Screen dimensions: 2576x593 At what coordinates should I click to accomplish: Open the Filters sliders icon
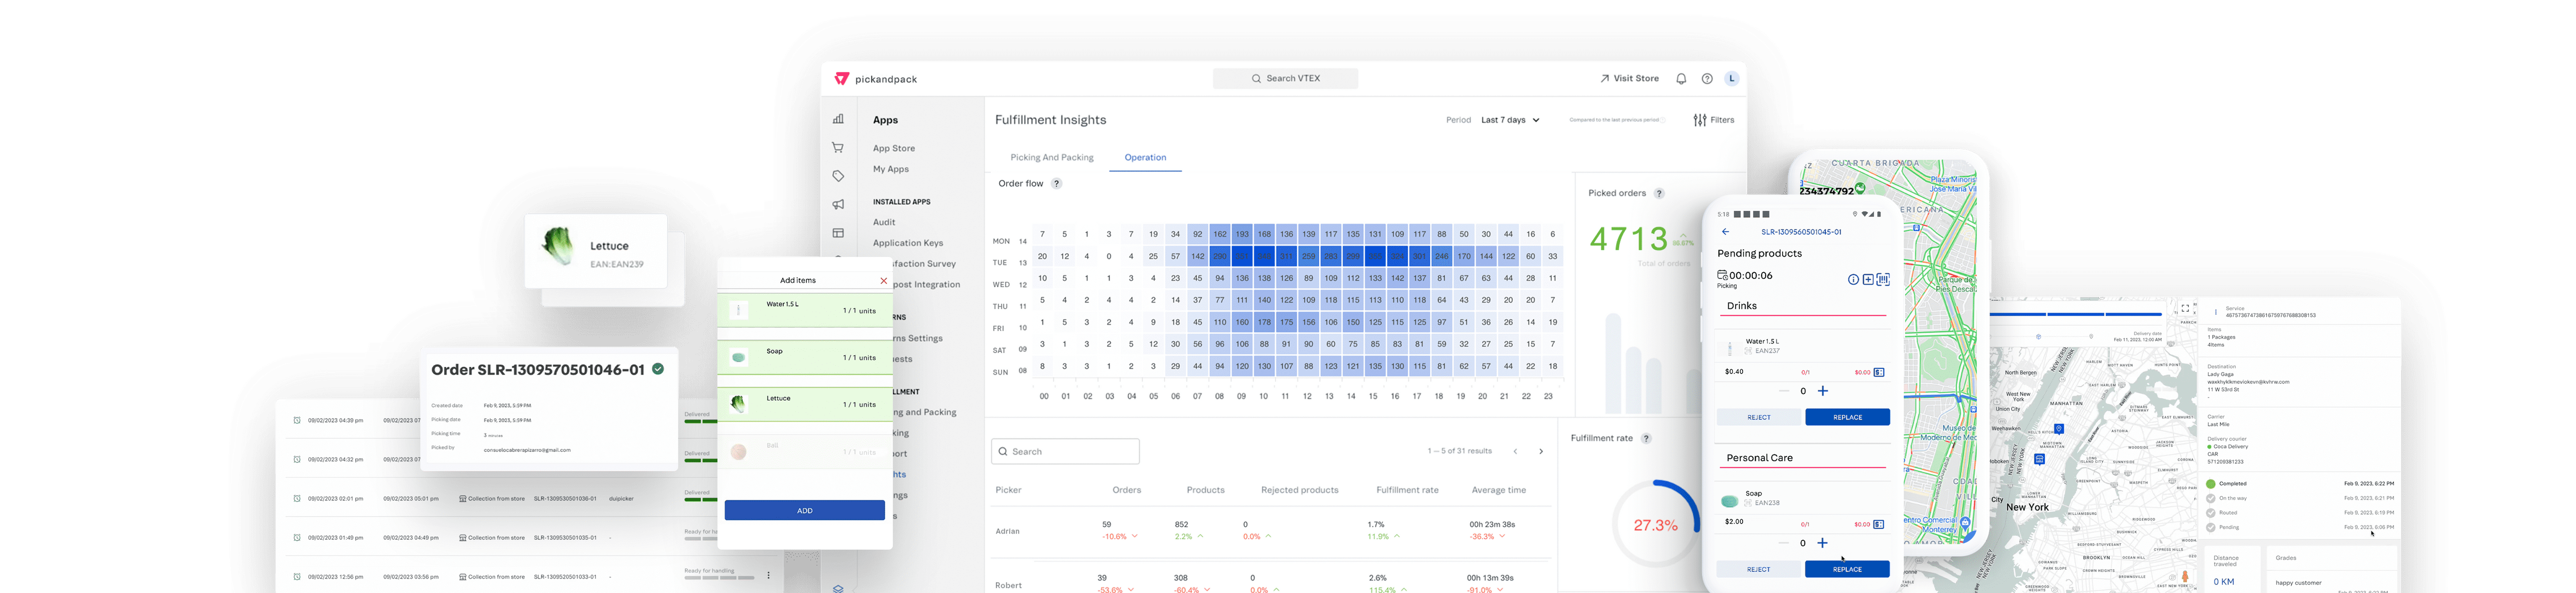[x=1700, y=120]
